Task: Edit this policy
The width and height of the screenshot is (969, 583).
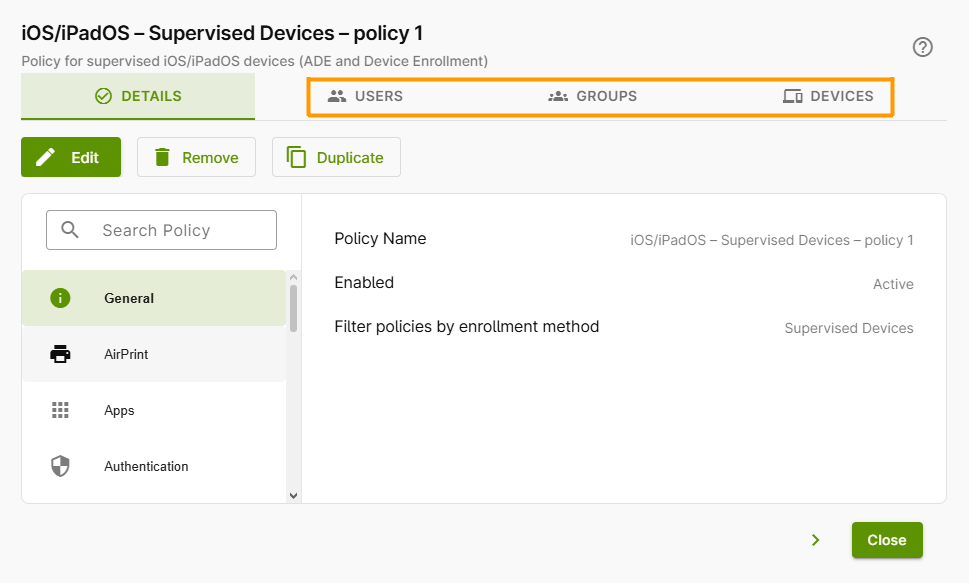Action: (71, 157)
